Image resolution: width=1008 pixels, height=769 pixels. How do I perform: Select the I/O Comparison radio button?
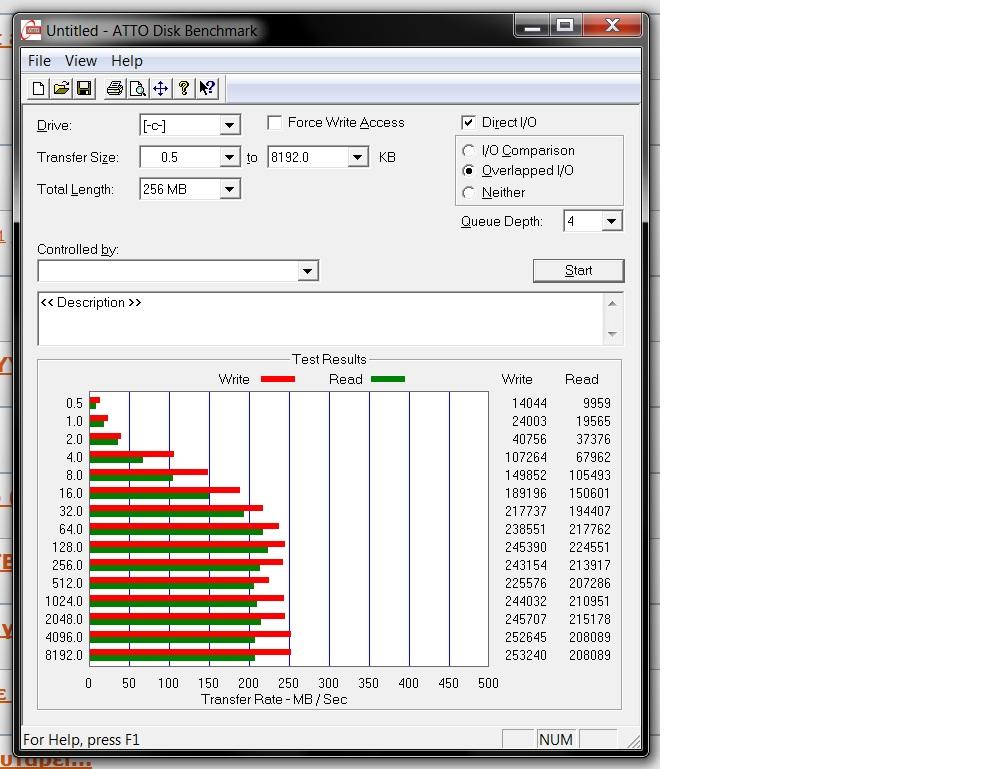point(468,151)
